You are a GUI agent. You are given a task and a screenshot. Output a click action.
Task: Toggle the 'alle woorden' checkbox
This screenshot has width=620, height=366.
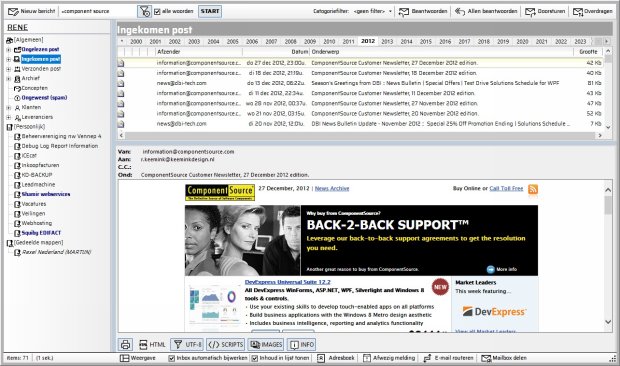point(157,11)
